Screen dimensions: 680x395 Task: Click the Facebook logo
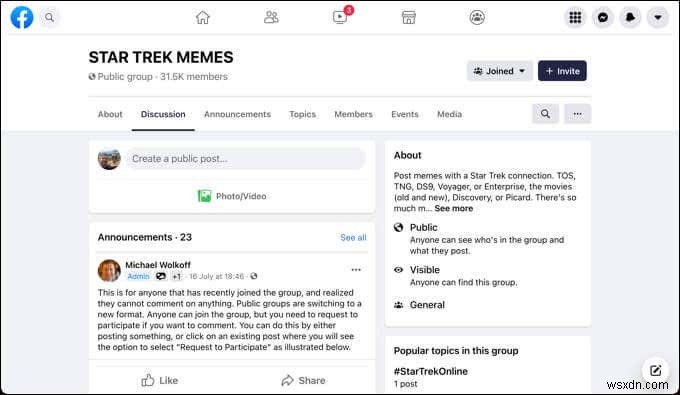click(22, 17)
